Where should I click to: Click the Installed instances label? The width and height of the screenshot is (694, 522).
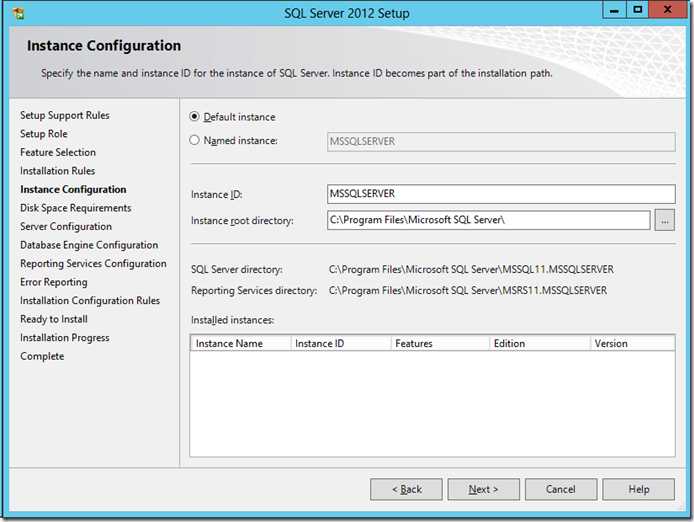pos(232,320)
